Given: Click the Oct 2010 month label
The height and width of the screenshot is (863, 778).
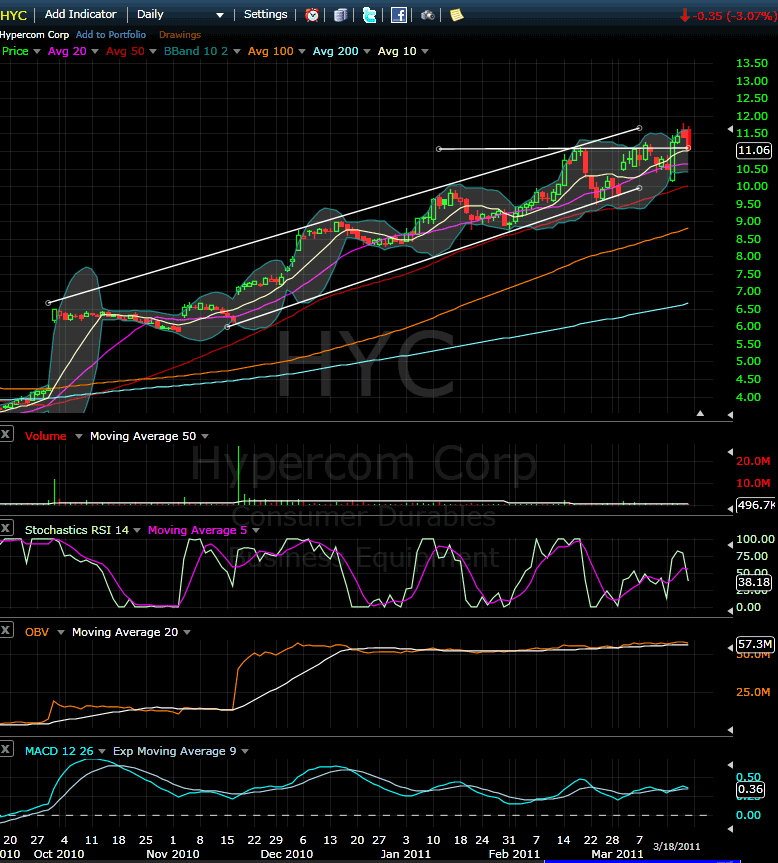Looking at the screenshot, I should coord(59,854).
